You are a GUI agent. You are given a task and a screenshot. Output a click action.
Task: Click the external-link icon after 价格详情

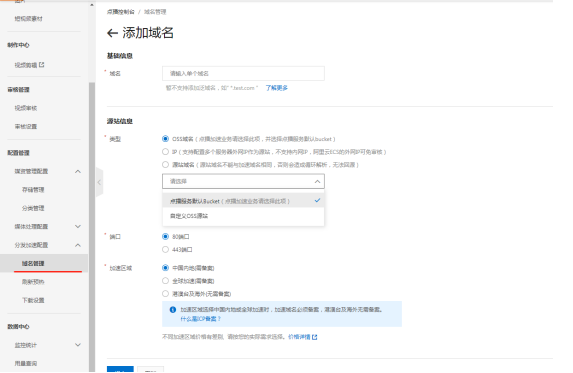click(315, 337)
